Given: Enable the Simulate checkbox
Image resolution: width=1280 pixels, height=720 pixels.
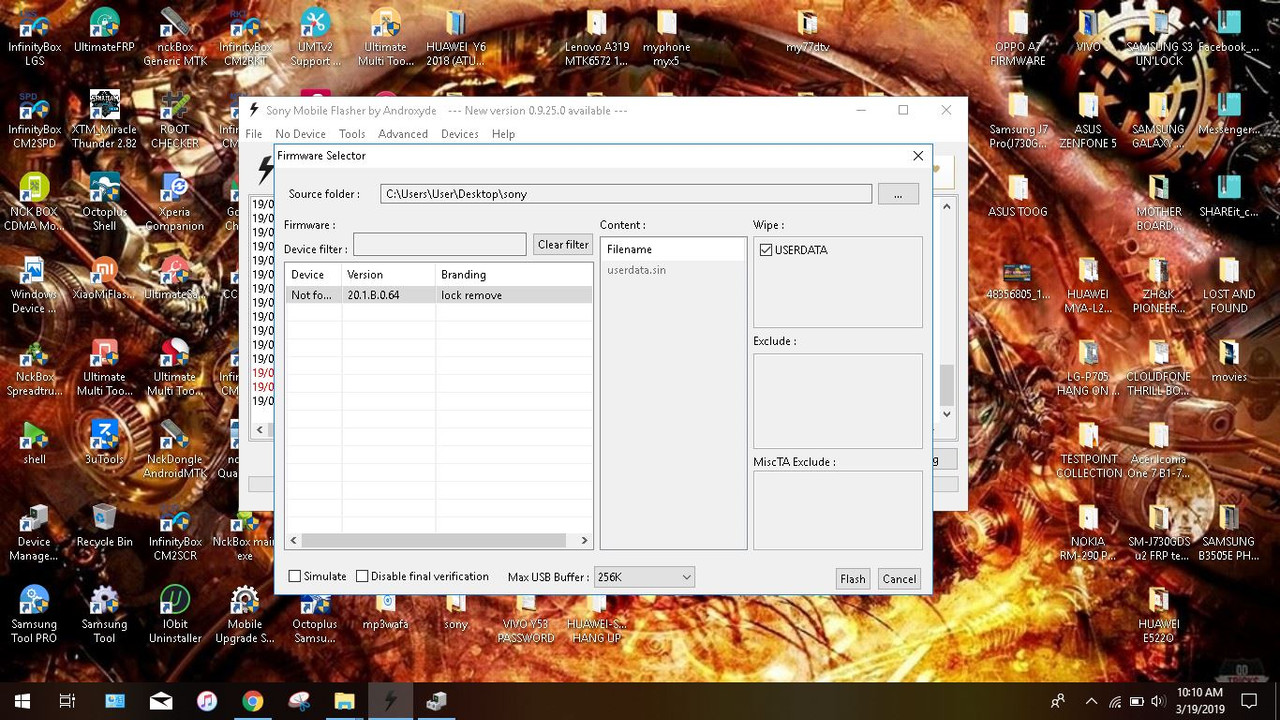Looking at the screenshot, I should click(295, 577).
